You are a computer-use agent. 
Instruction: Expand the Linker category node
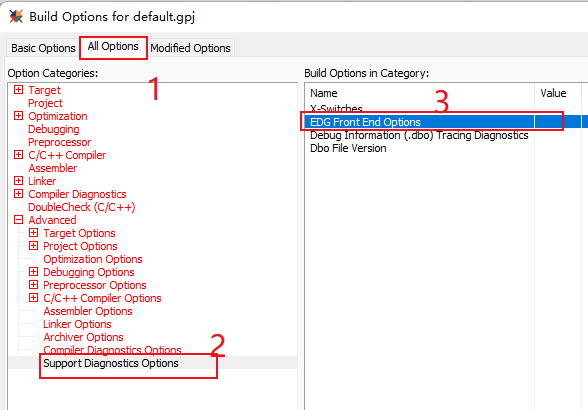[x=18, y=181]
